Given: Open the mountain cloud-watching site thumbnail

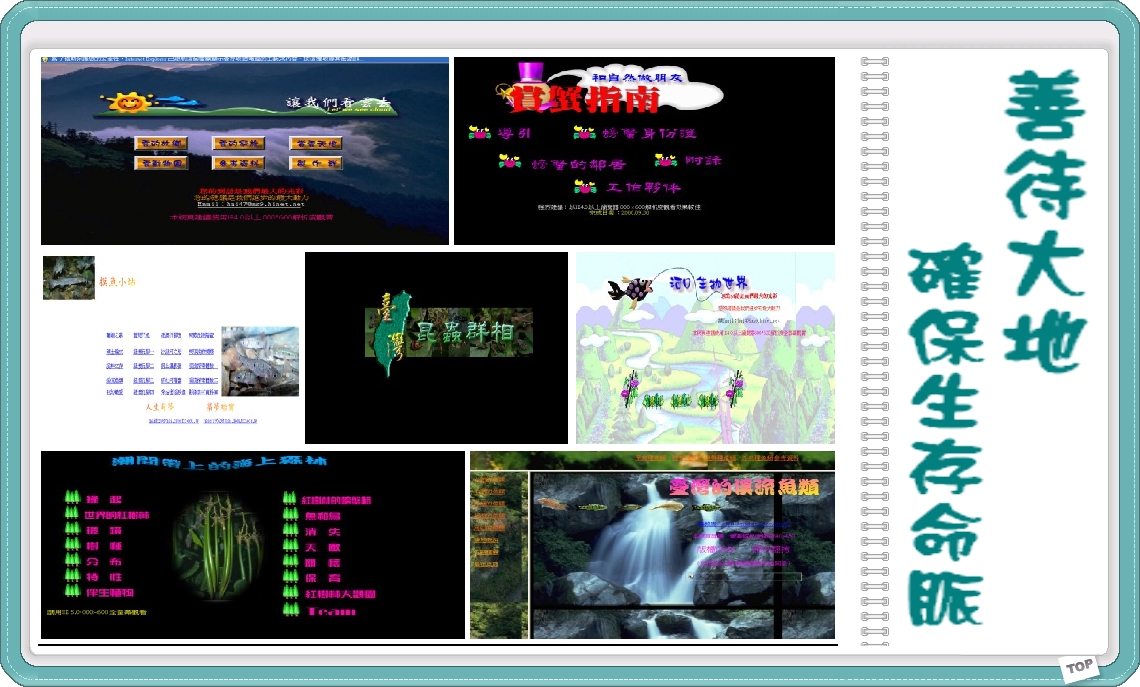Looking at the screenshot, I should coord(244,150).
